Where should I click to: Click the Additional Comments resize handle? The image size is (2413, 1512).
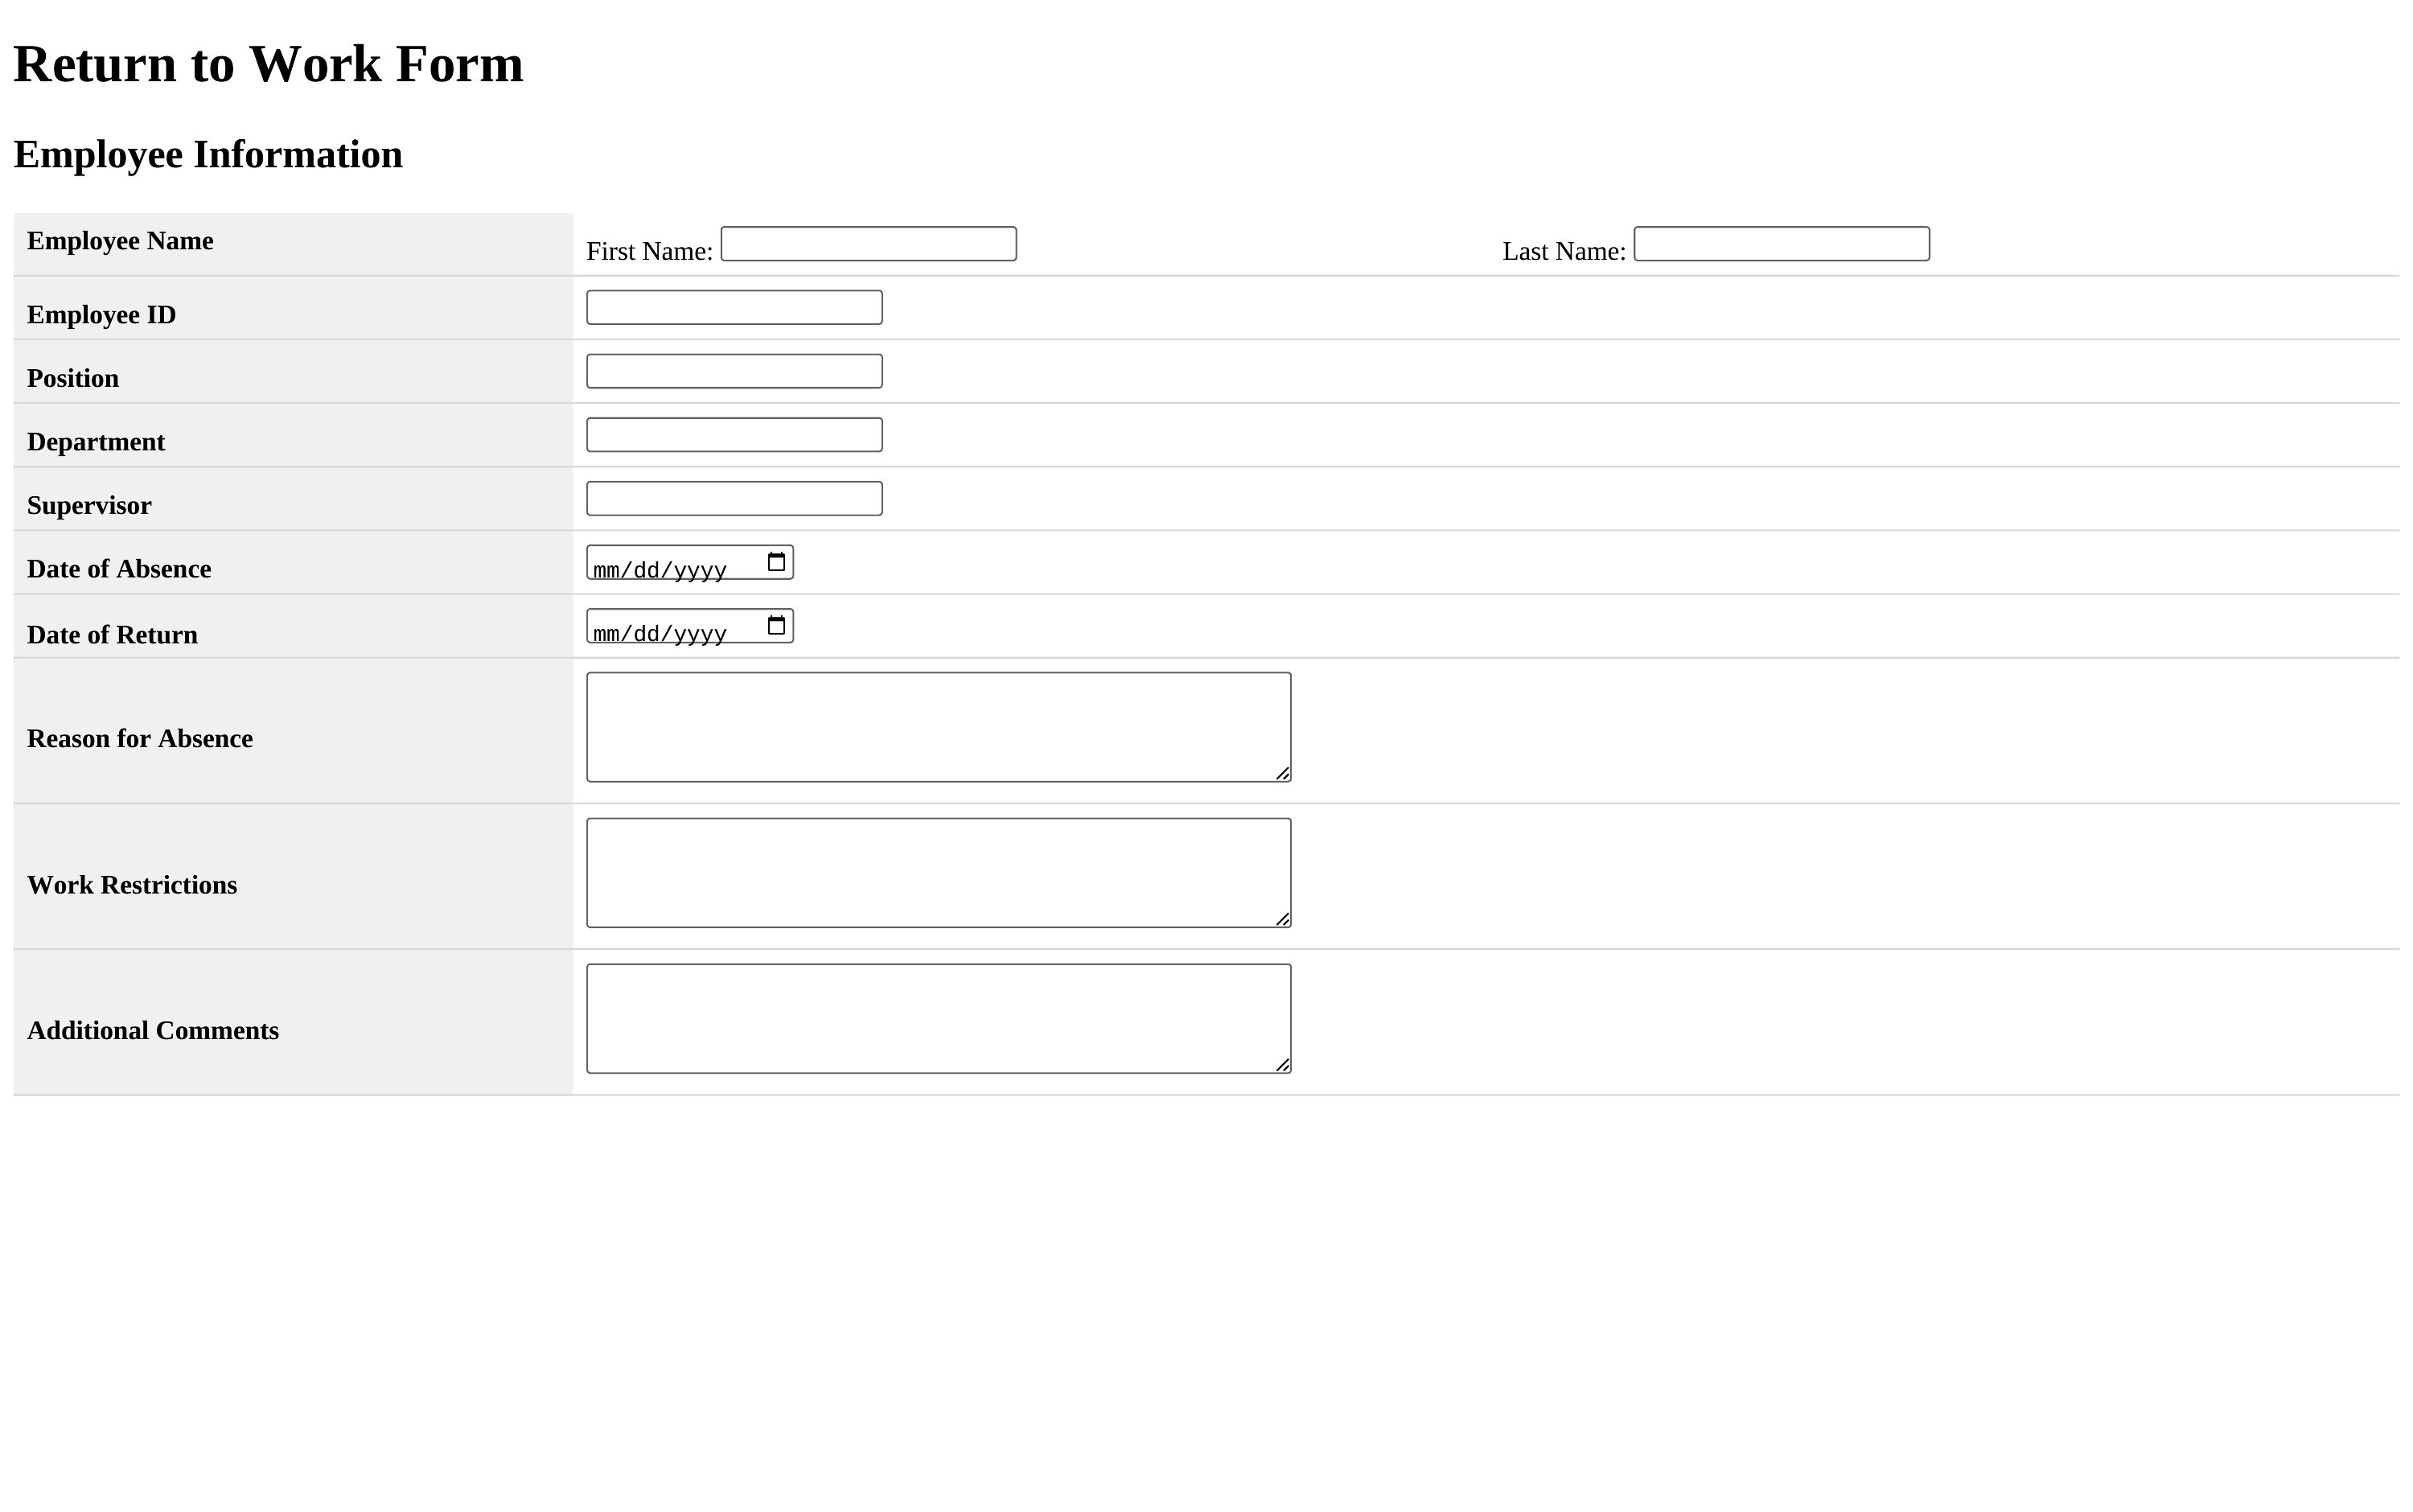point(1282,1065)
